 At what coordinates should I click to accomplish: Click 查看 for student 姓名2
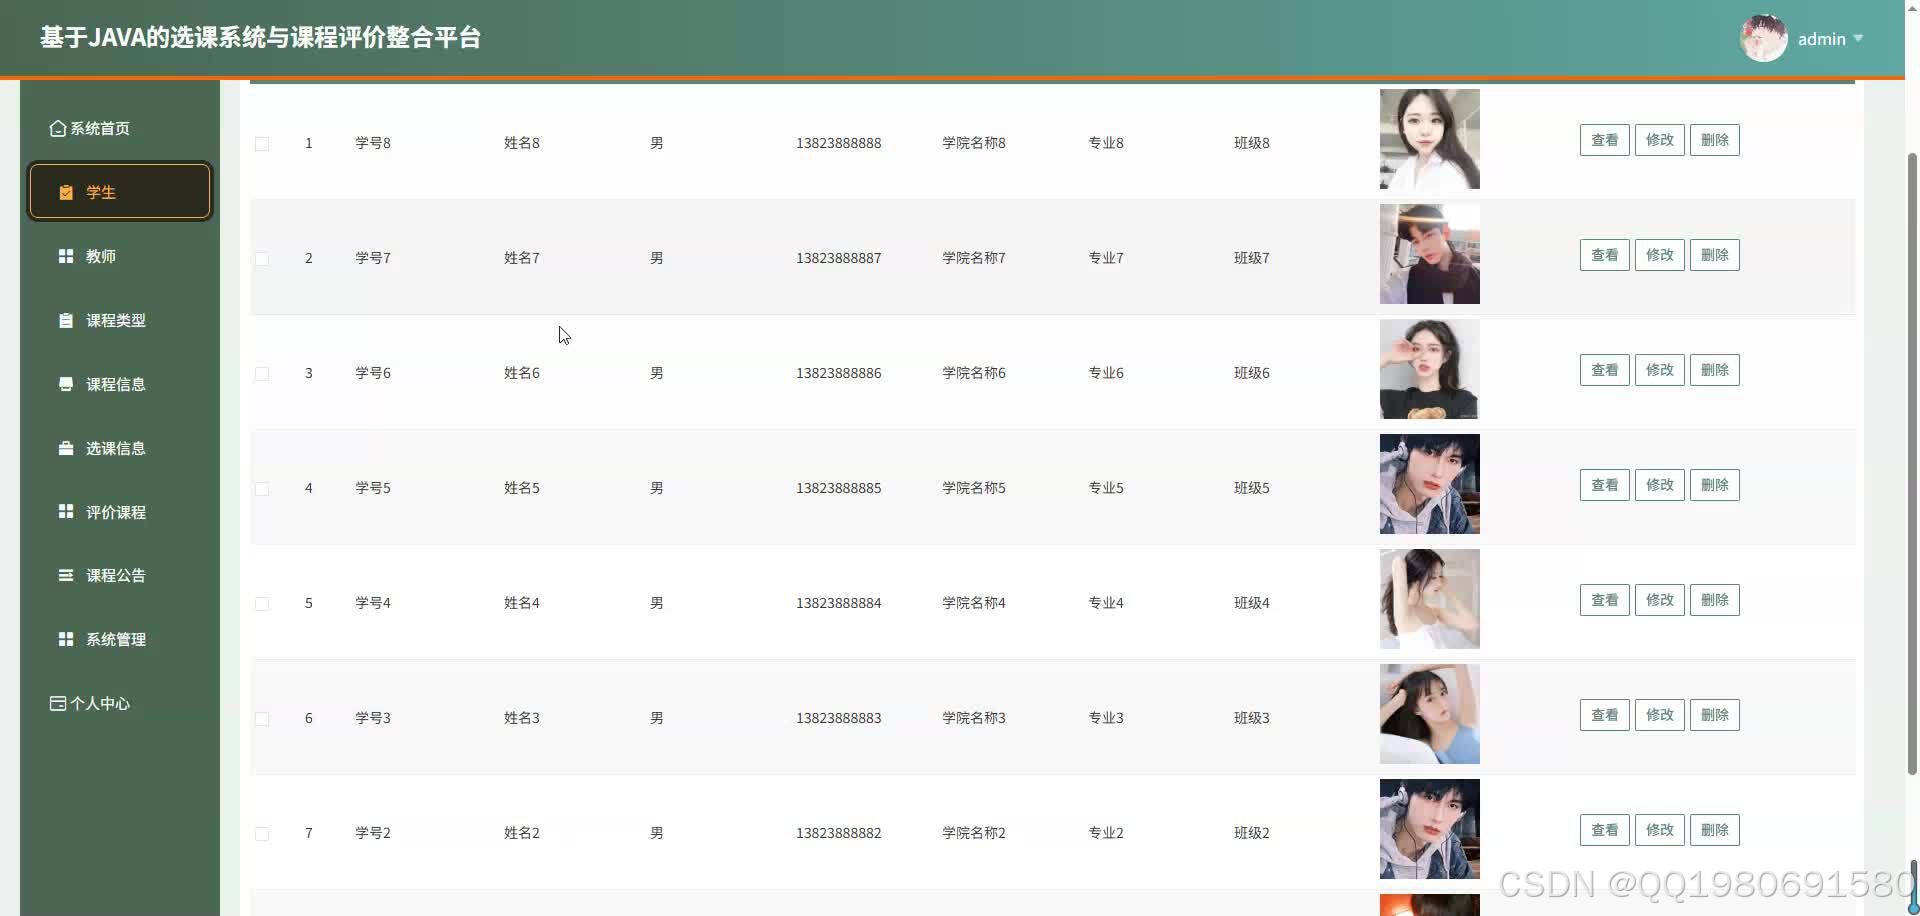(1604, 830)
